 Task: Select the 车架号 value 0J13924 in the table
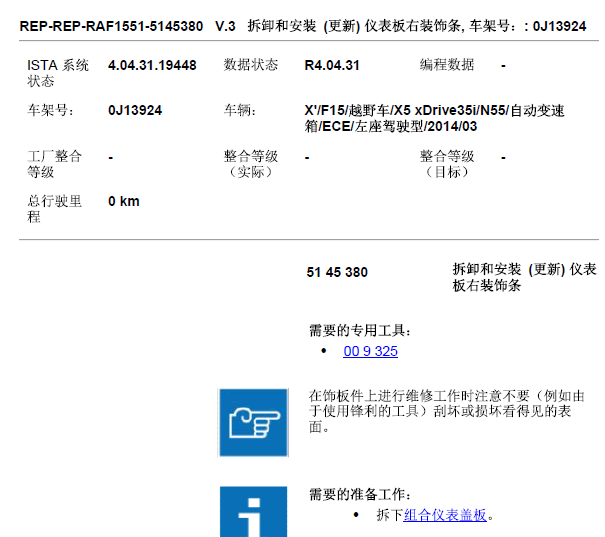click(x=135, y=110)
